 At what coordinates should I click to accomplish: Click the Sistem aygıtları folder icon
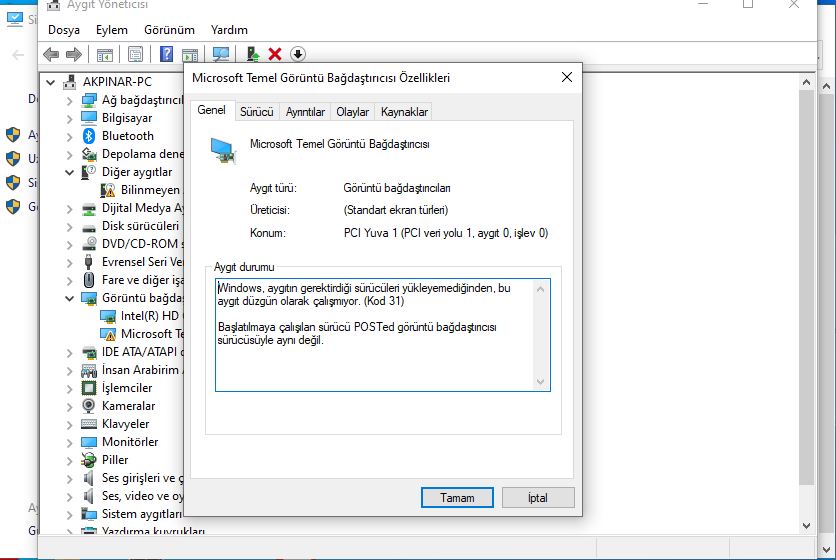point(89,514)
